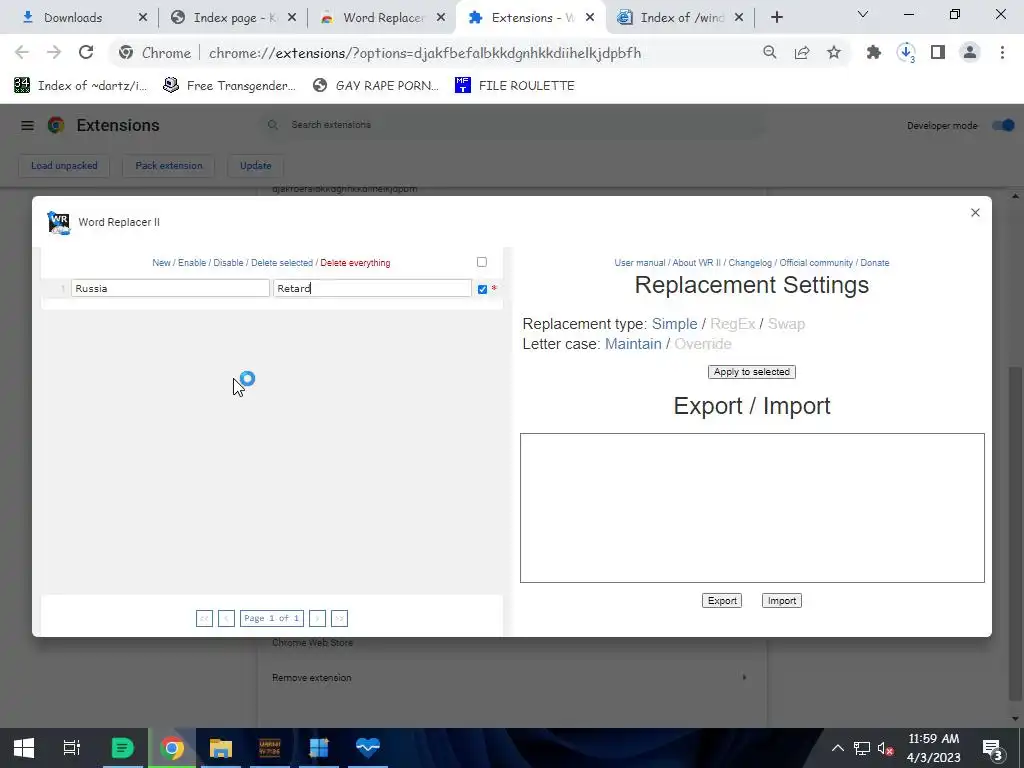Click the Disable link
Screen dimensions: 1024x768
tap(229, 263)
